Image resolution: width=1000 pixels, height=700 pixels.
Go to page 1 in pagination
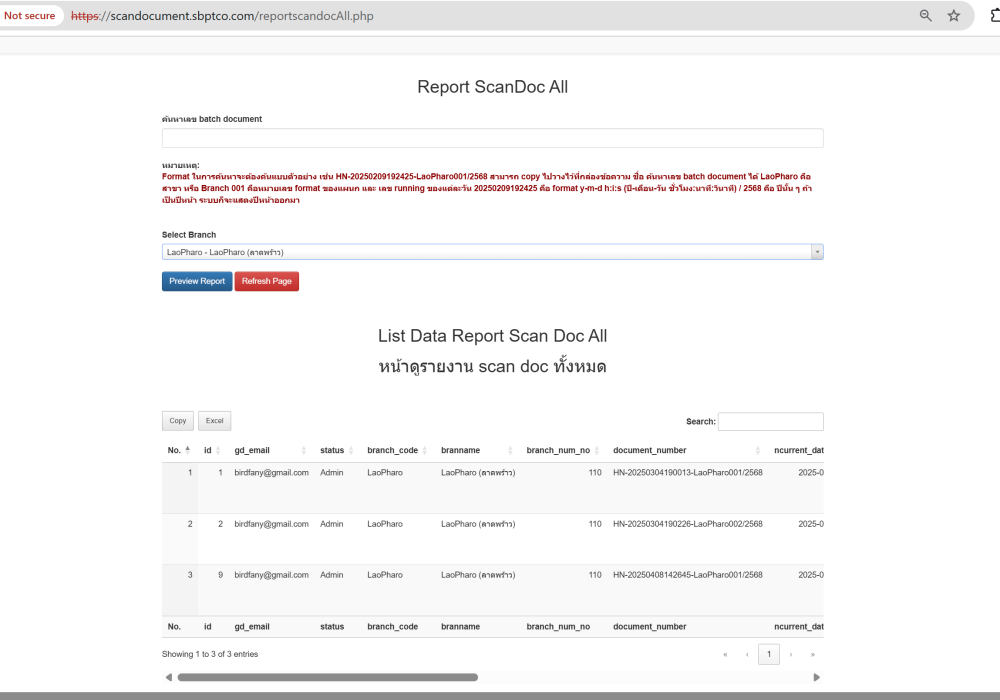click(768, 654)
